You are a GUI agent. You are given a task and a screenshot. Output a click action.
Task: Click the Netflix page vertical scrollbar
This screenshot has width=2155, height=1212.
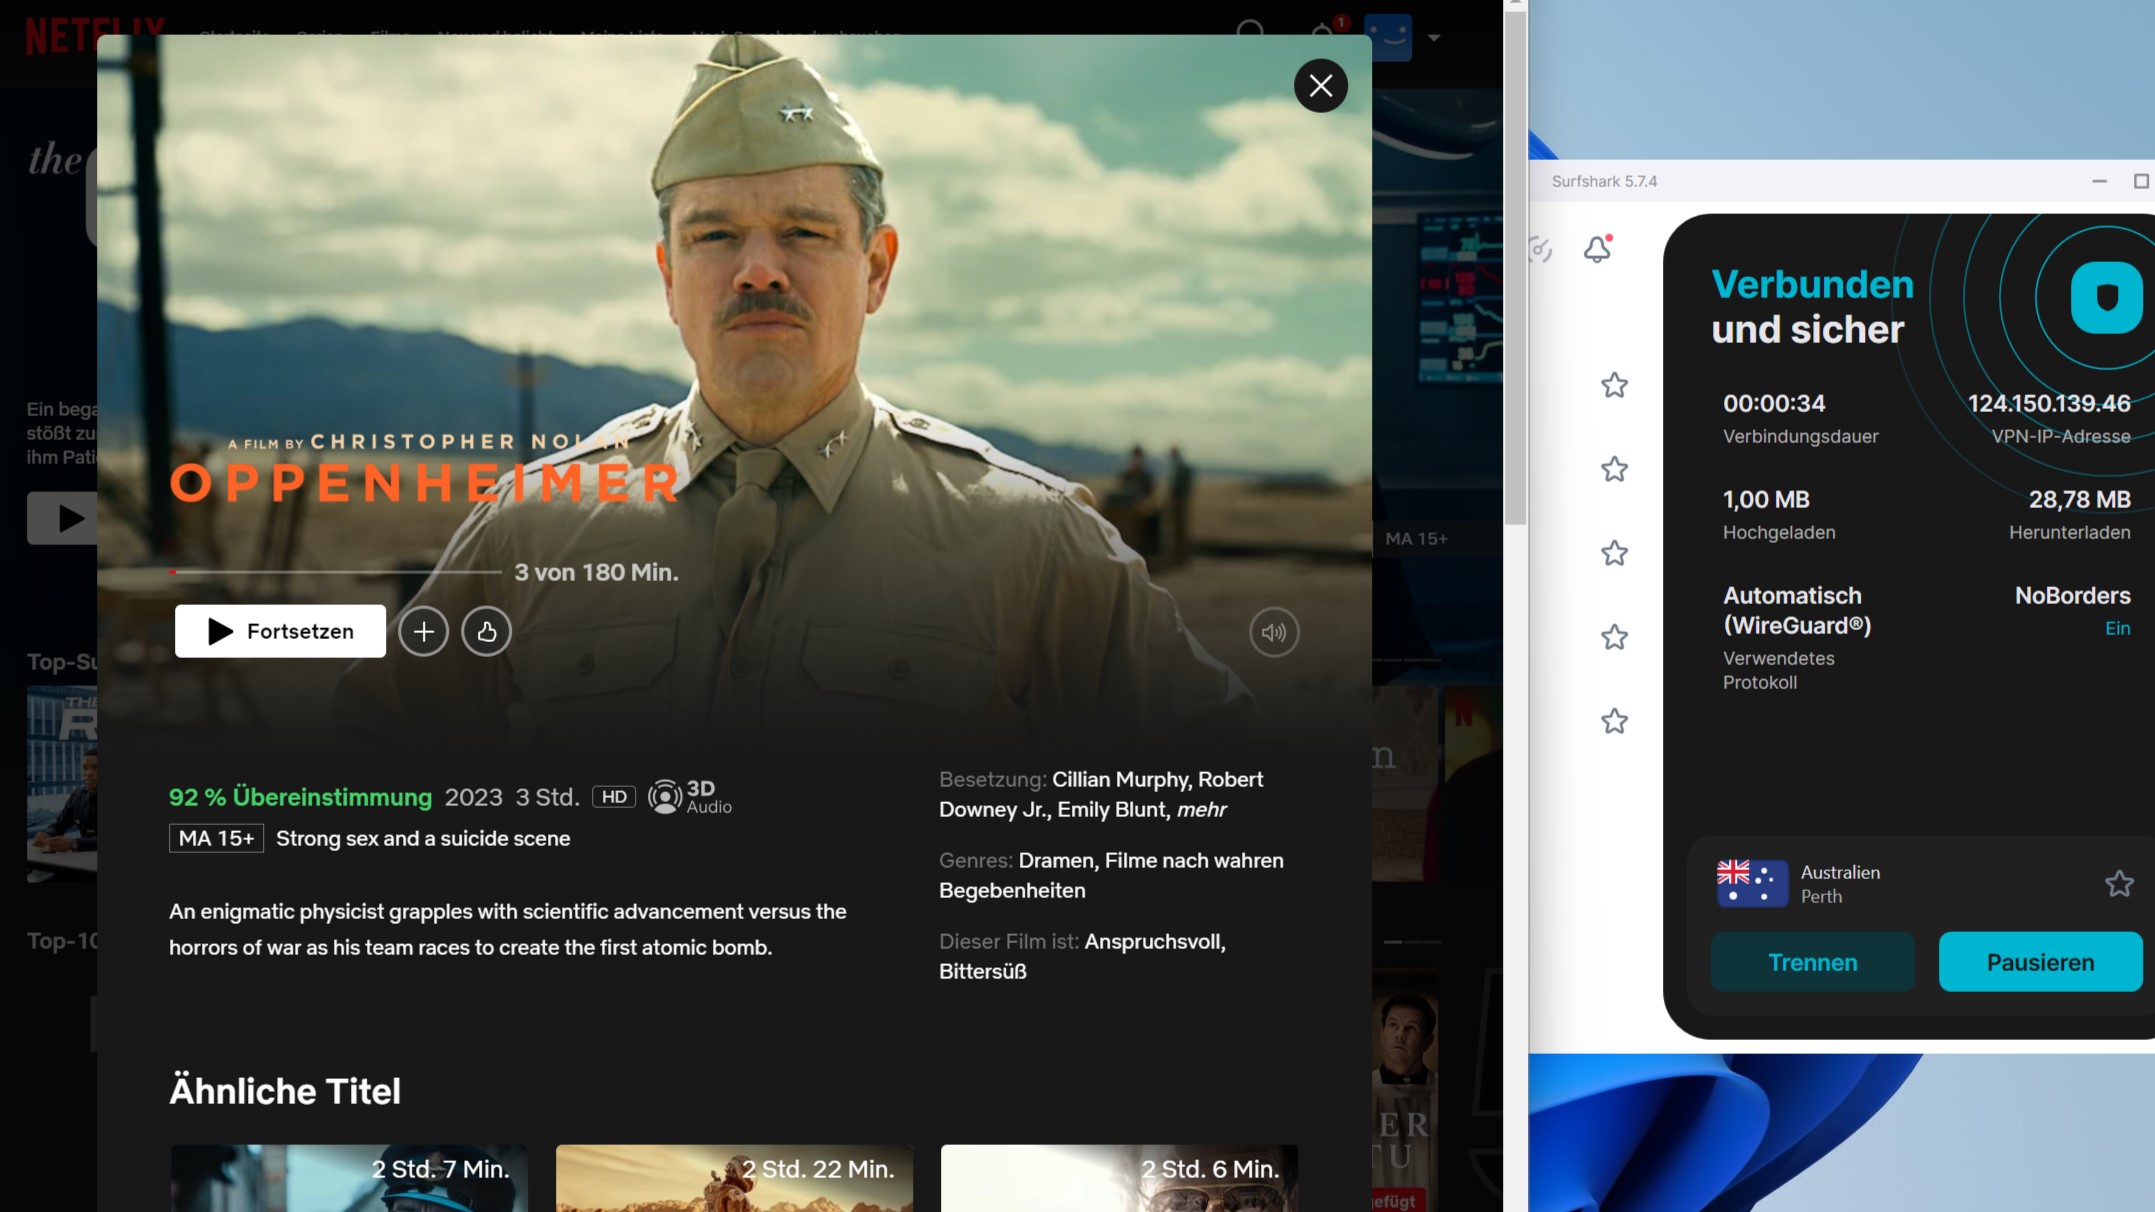click(x=1515, y=267)
